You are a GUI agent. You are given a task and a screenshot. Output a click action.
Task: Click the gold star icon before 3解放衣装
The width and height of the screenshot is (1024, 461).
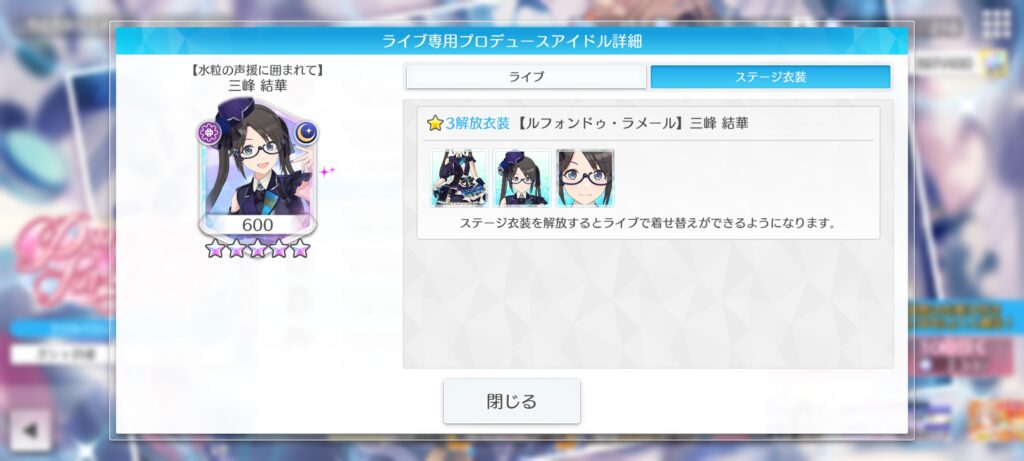point(435,123)
